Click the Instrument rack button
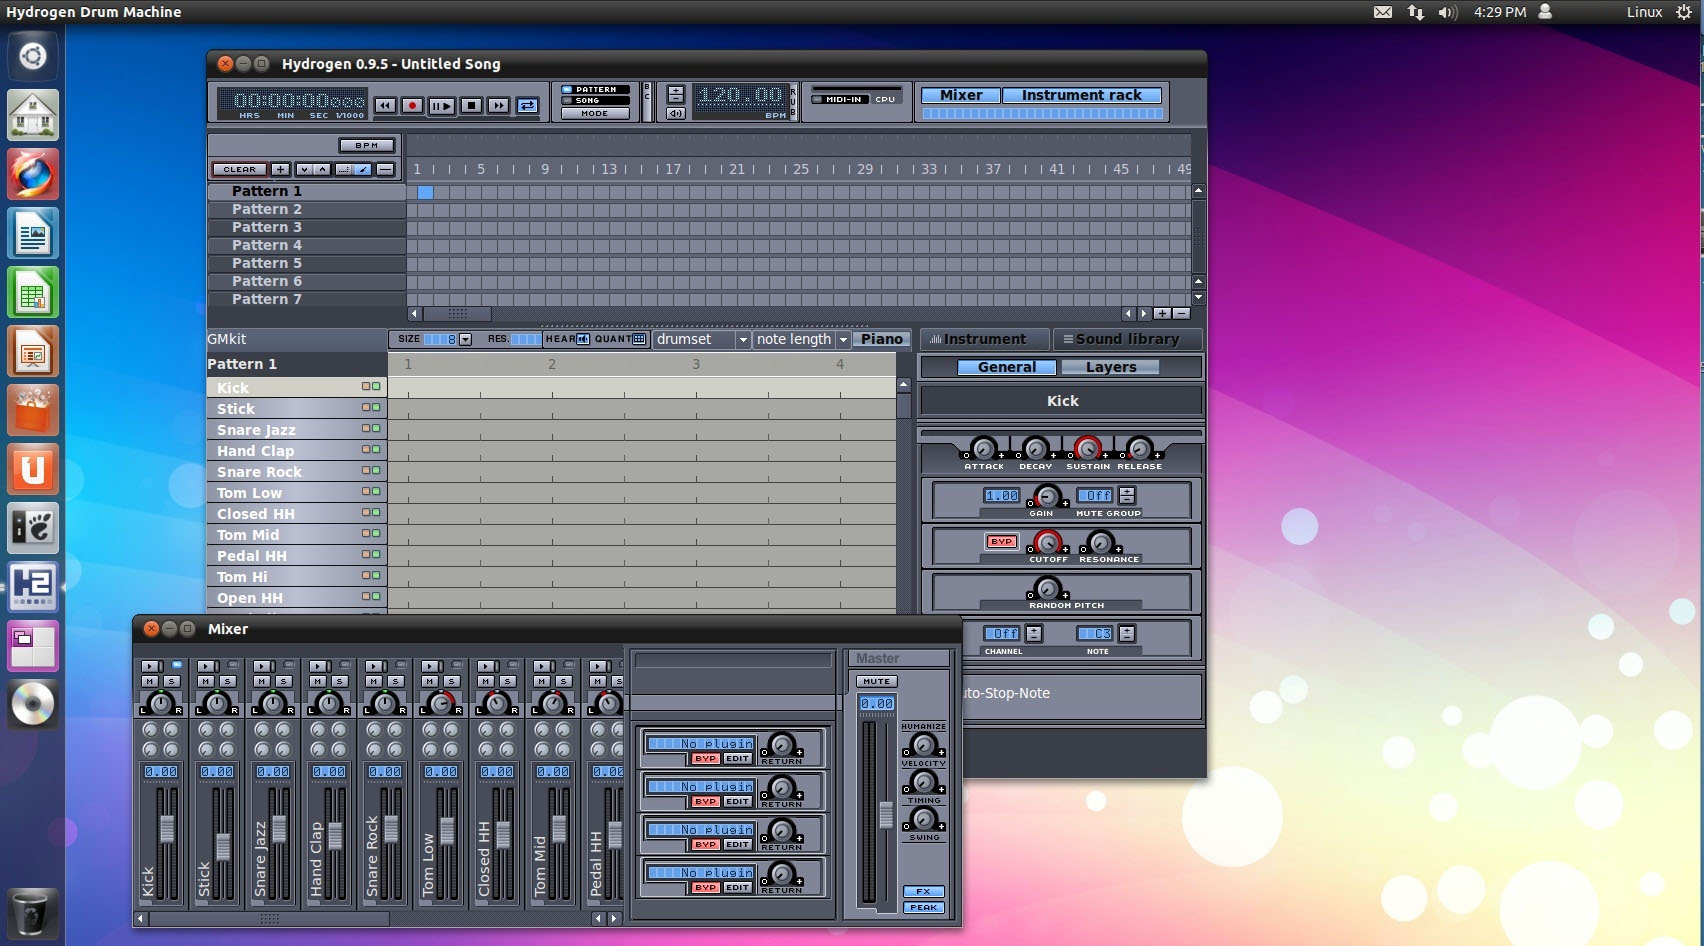 pyautogui.click(x=1083, y=94)
